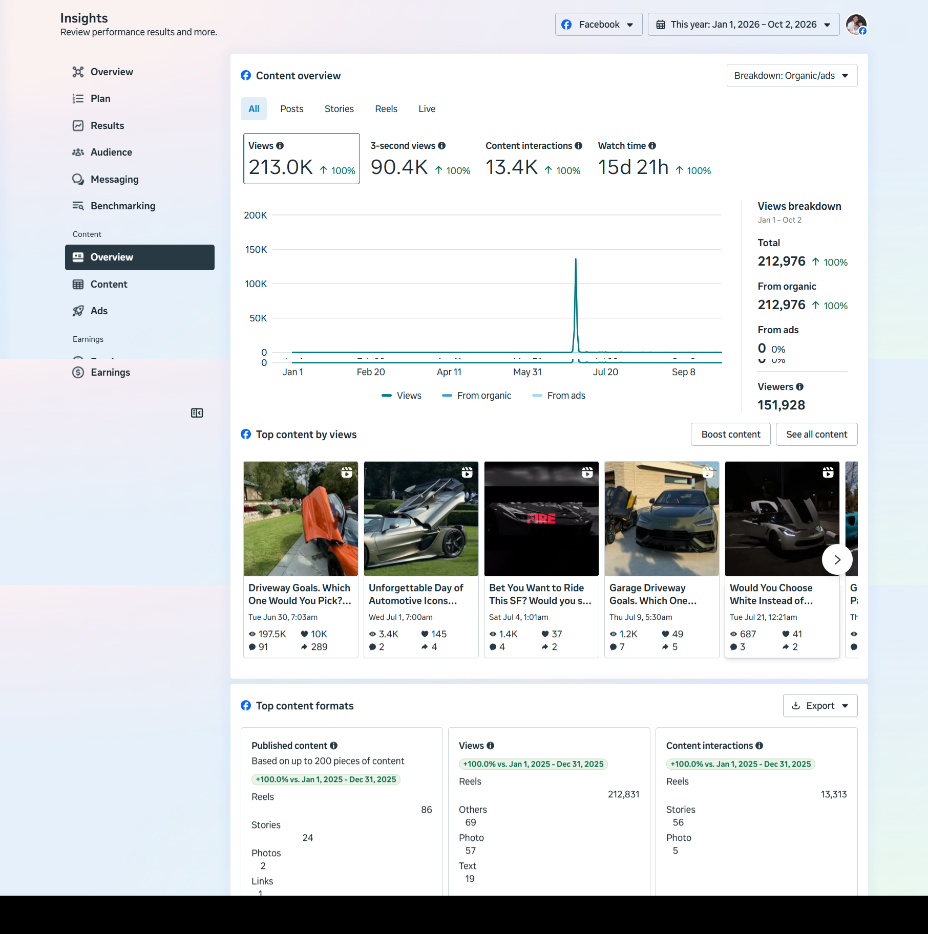Image resolution: width=928 pixels, height=934 pixels.
Task: Click the info icon beside Content interactions metric
Action: pos(578,146)
